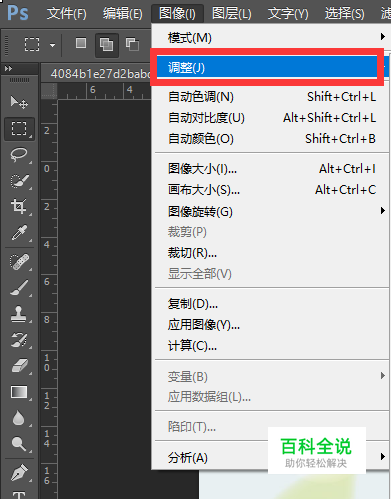
Task: Expand 分析(A) submenu
Action: pos(271,458)
